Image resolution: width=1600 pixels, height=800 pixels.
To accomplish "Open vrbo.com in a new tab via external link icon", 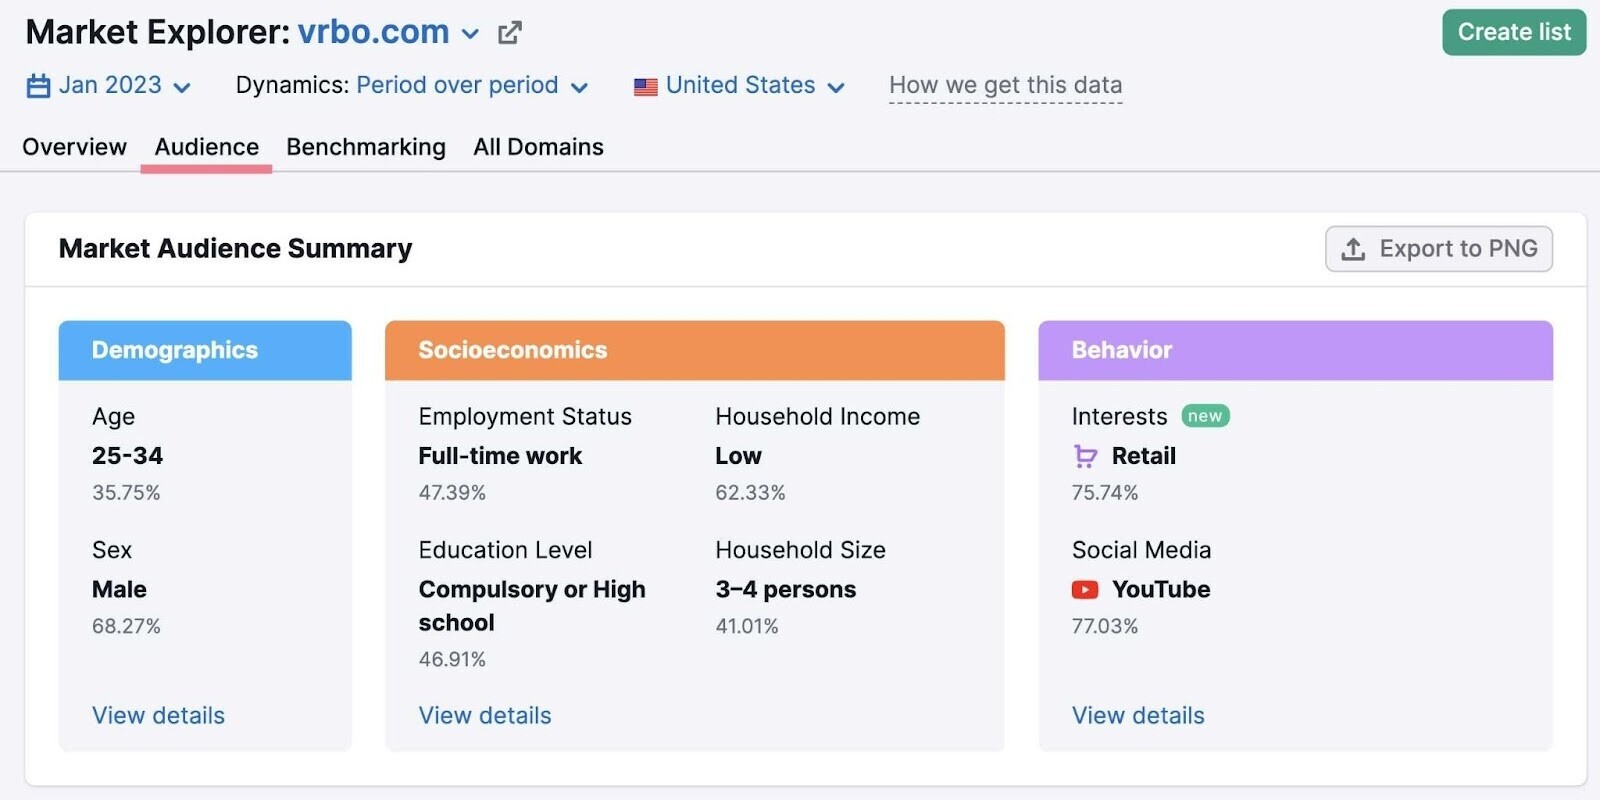I will coord(510,32).
